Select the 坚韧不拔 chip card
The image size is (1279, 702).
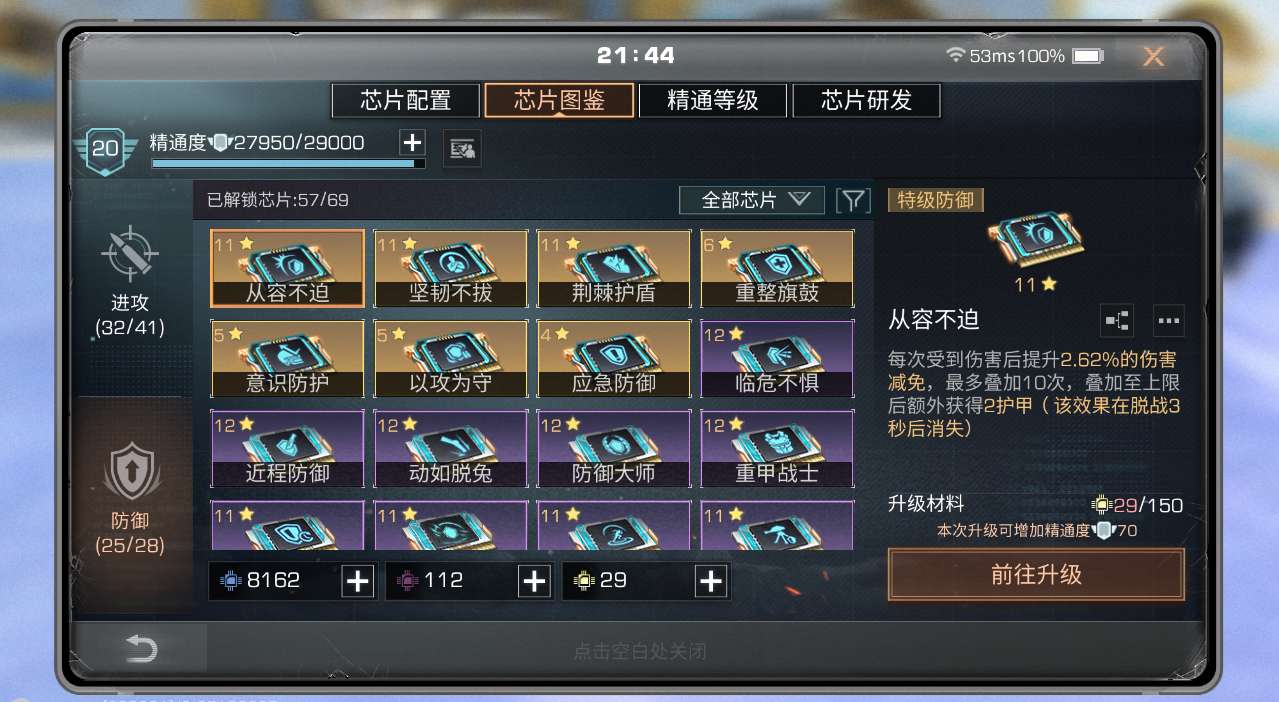pyautogui.click(x=451, y=268)
